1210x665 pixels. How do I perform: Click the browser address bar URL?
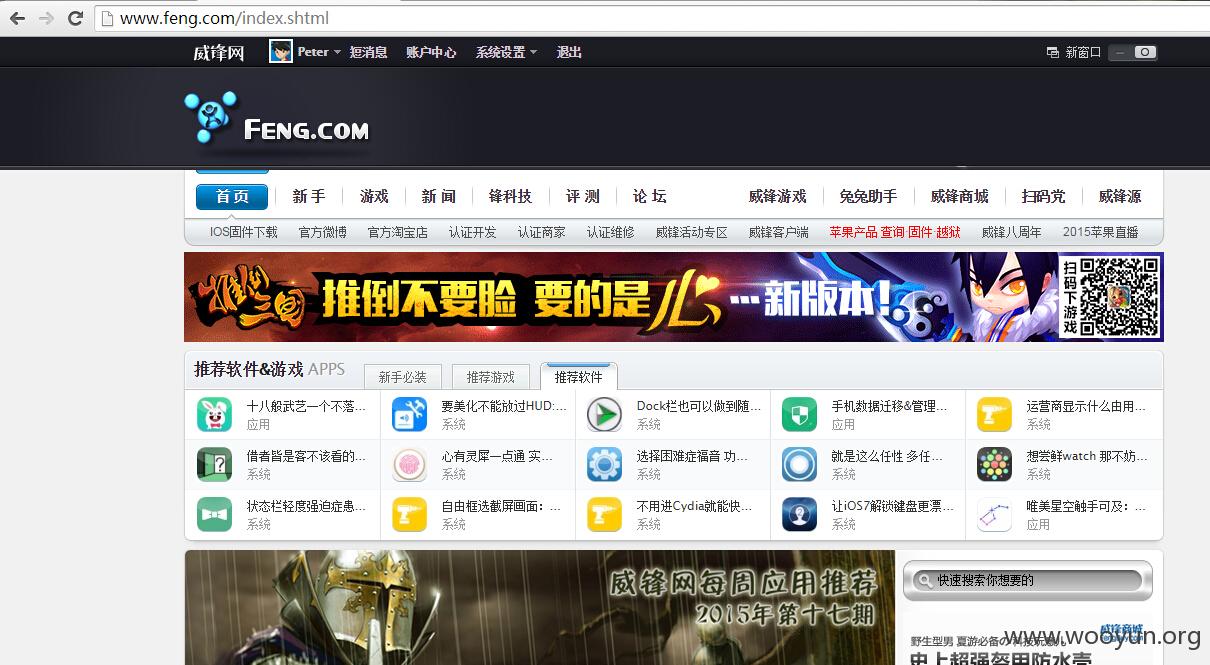[224, 18]
